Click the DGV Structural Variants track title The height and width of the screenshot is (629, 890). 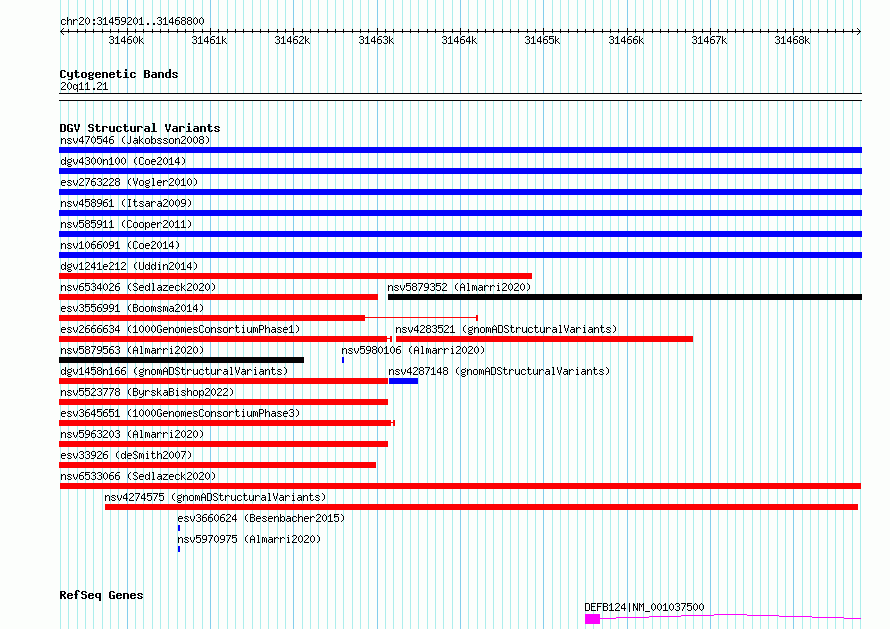click(140, 128)
